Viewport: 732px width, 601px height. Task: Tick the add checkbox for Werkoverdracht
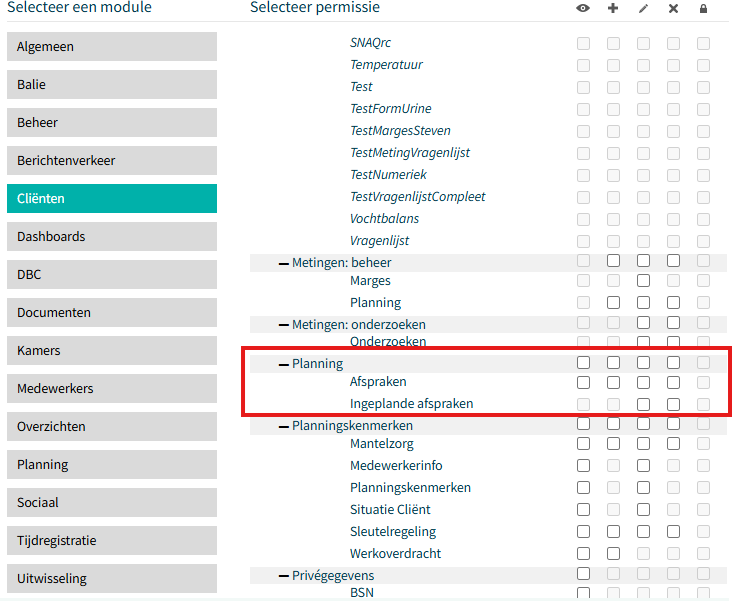pyautogui.click(x=613, y=553)
